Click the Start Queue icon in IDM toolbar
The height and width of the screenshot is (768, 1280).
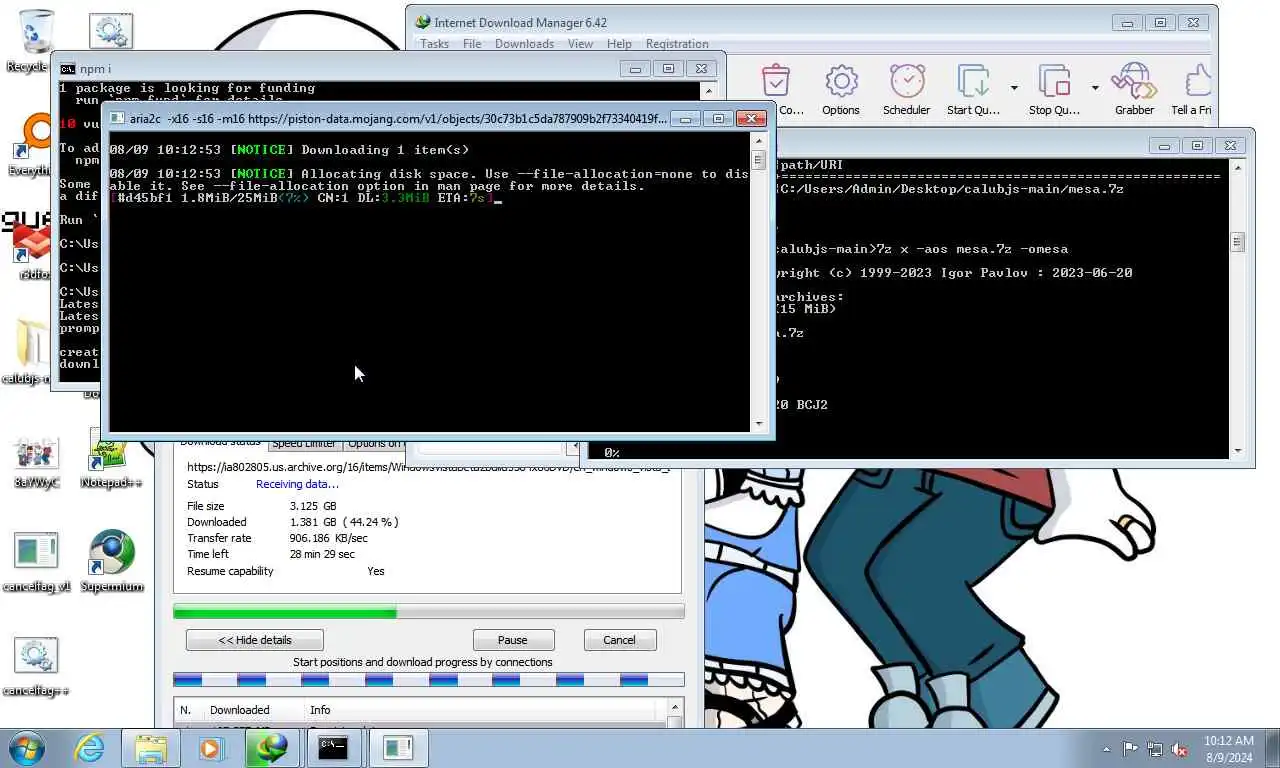point(973,90)
